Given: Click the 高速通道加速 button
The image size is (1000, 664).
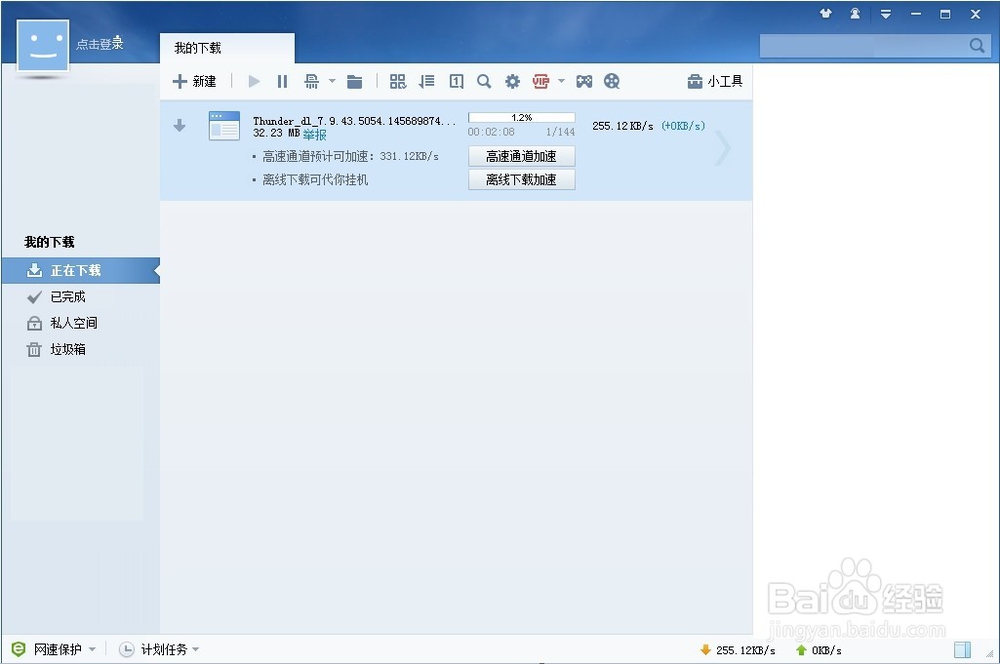Looking at the screenshot, I should (522, 156).
